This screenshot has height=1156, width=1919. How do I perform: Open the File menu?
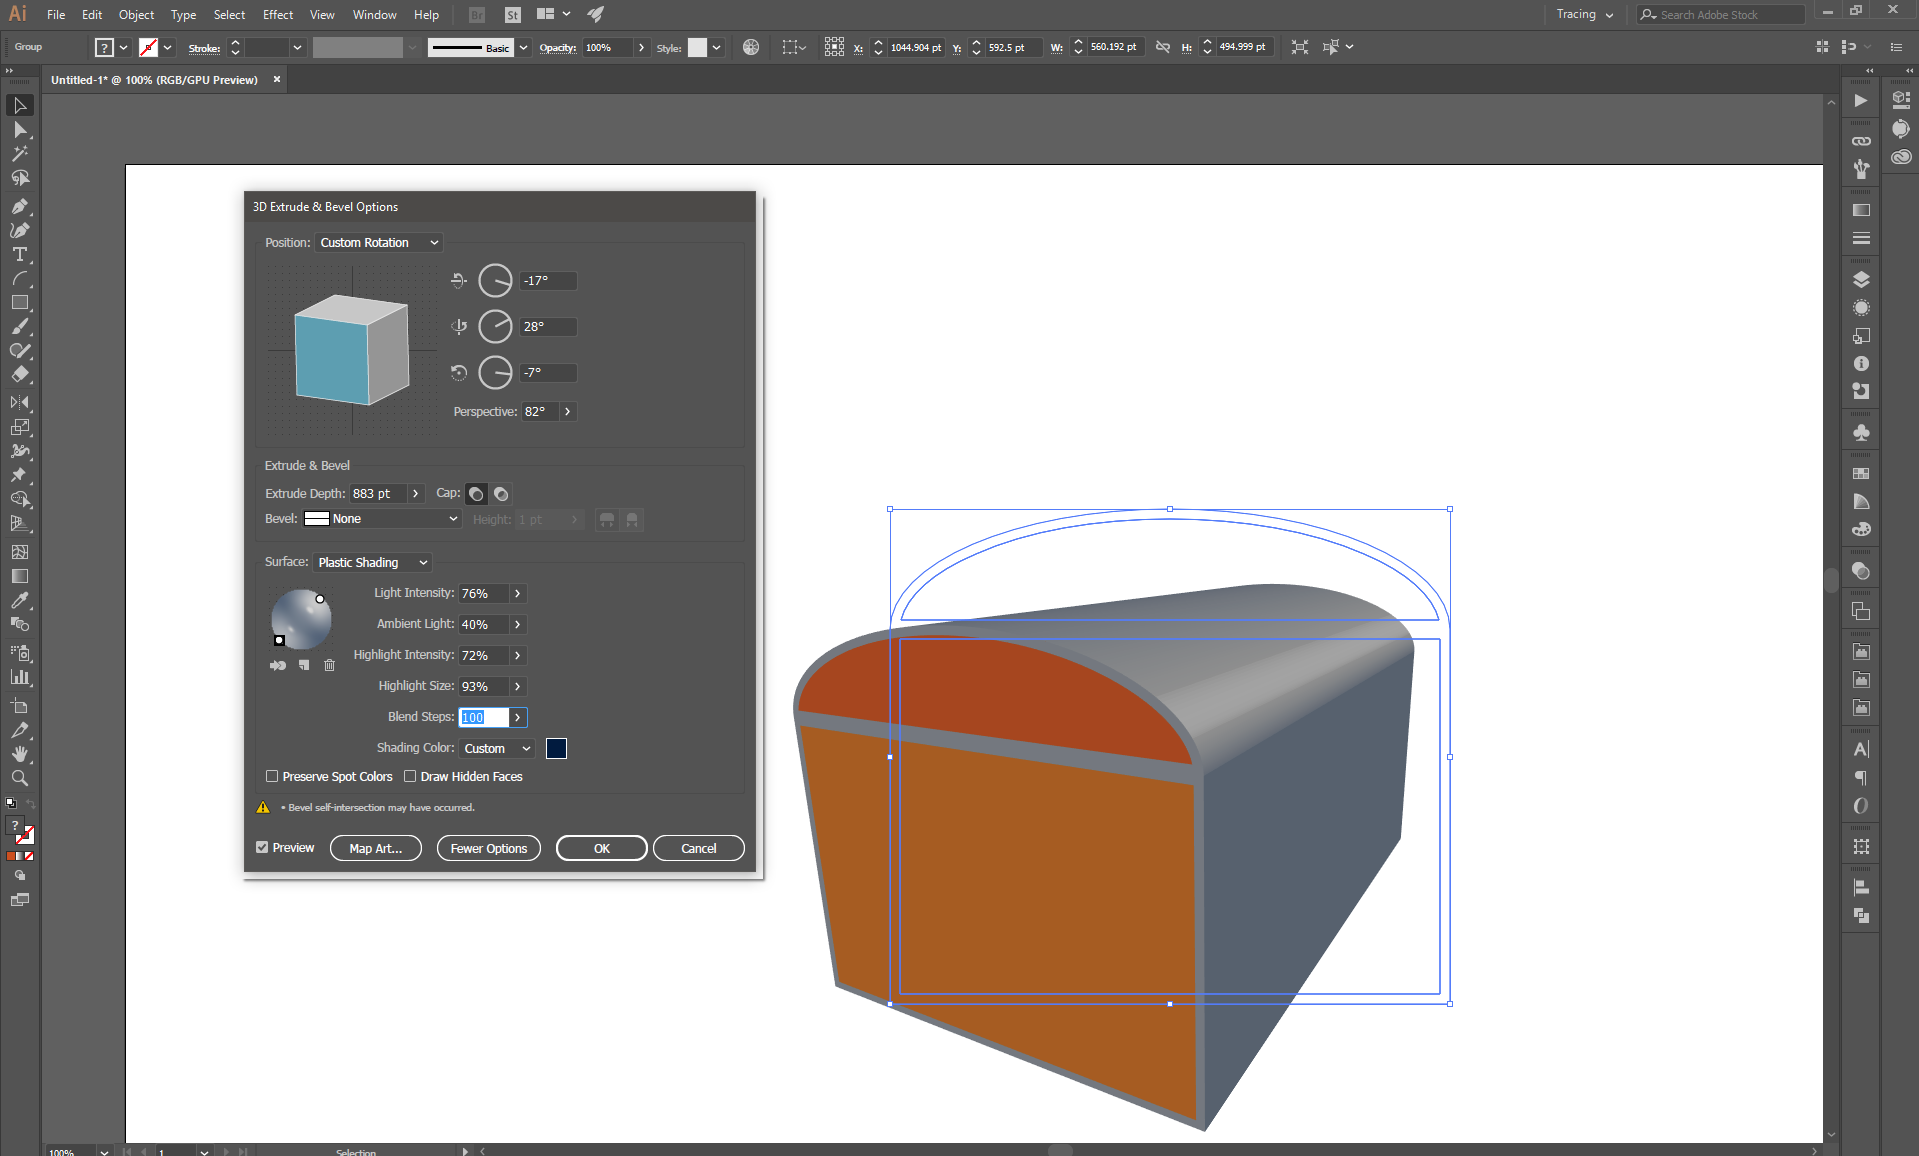tap(56, 15)
